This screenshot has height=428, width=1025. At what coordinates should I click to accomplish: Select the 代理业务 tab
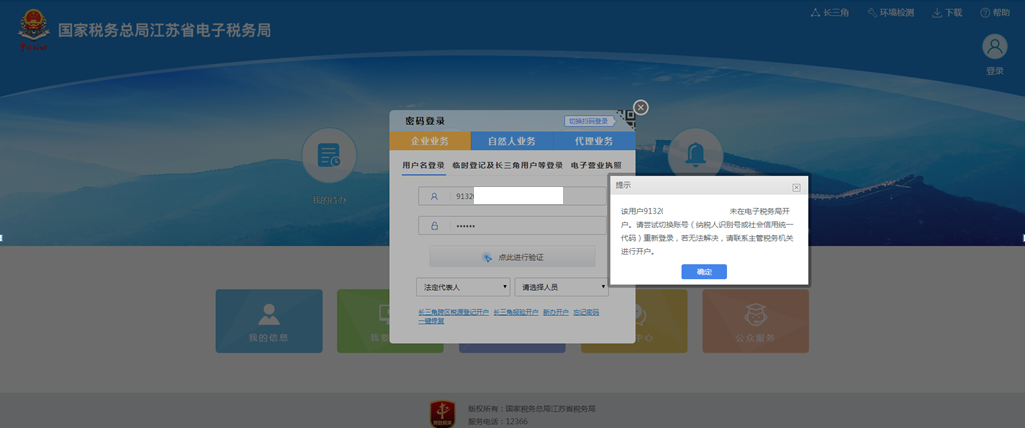point(594,141)
